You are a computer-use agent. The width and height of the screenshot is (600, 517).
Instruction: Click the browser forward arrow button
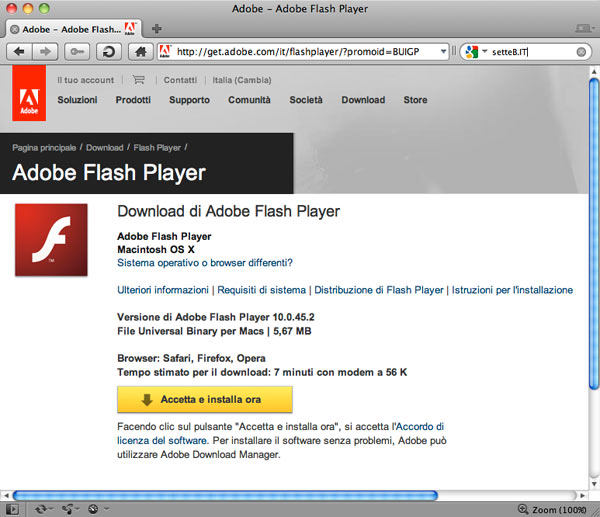[x=45, y=51]
